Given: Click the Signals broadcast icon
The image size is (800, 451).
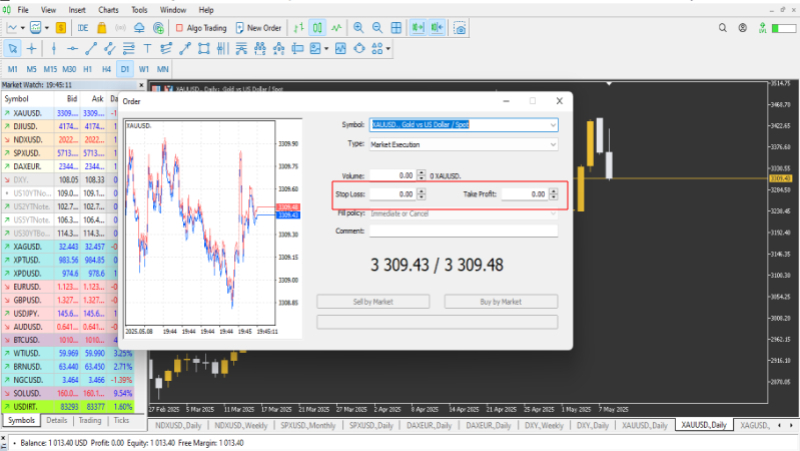Looking at the screenshot, I should click(x=120, y=28).
